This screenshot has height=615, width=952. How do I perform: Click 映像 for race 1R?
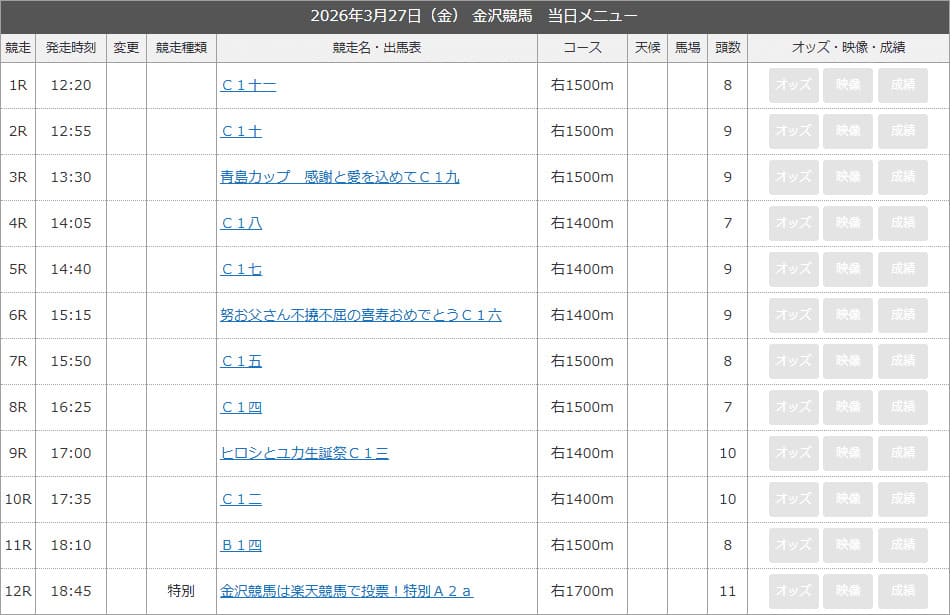pyautogui.click(x=848, y=86)
